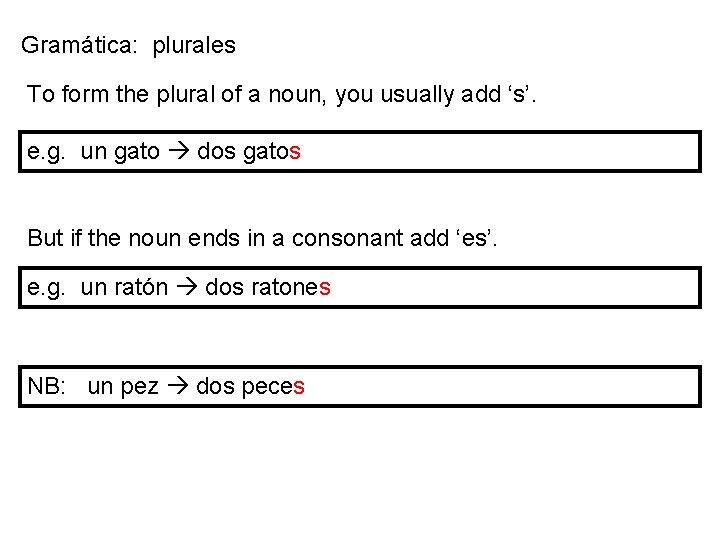
Task: Click the 'dos peces' text
Action: 250,387
